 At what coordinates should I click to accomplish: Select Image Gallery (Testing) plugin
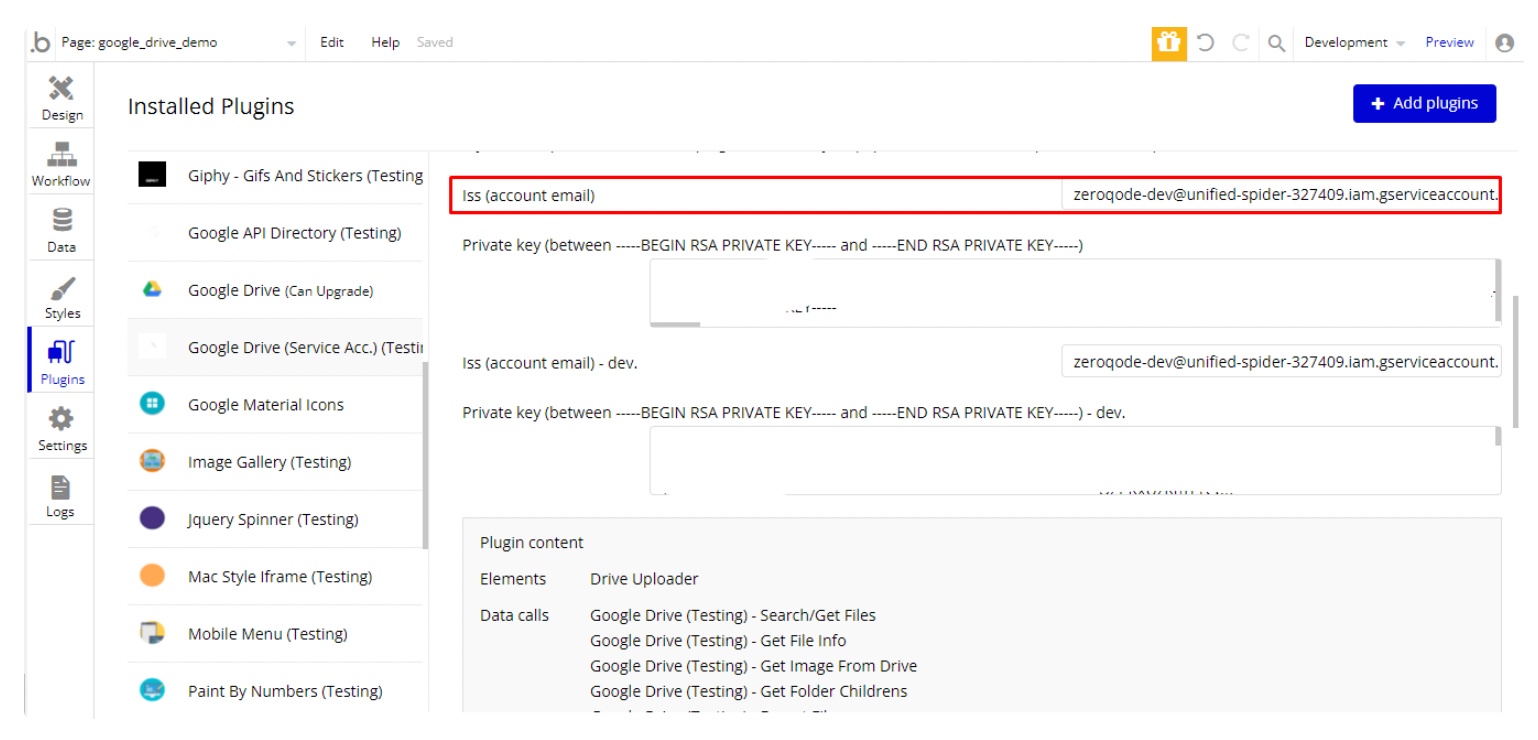(275, 461)
